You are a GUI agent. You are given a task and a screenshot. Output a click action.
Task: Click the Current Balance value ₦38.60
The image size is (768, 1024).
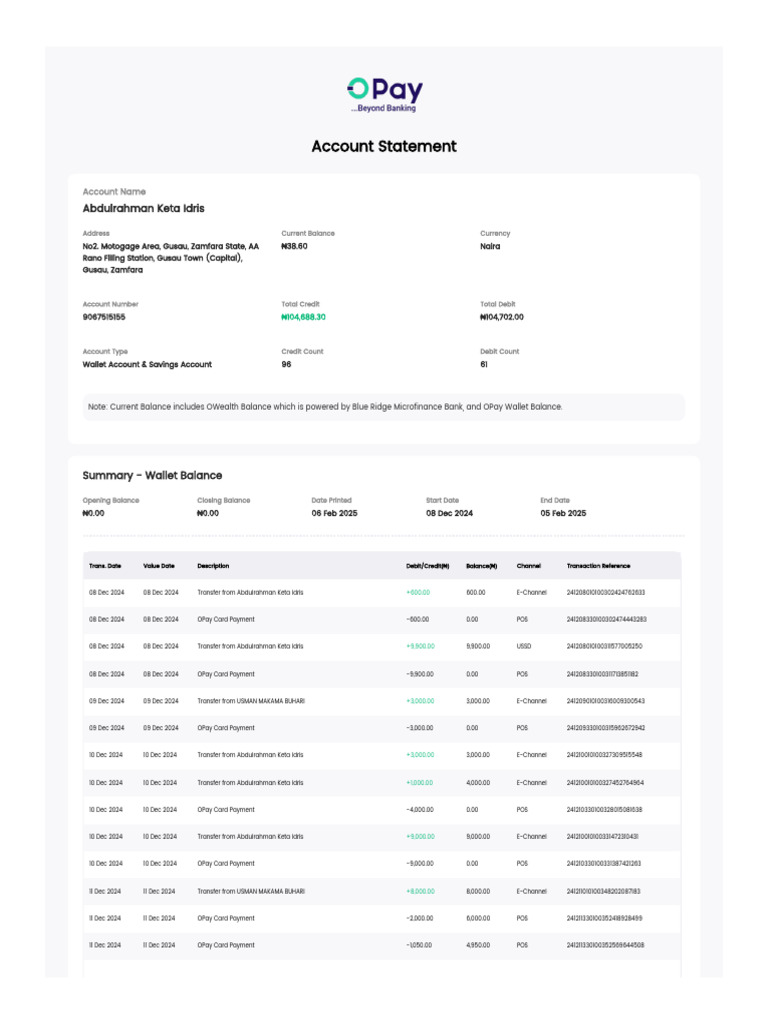295,246
